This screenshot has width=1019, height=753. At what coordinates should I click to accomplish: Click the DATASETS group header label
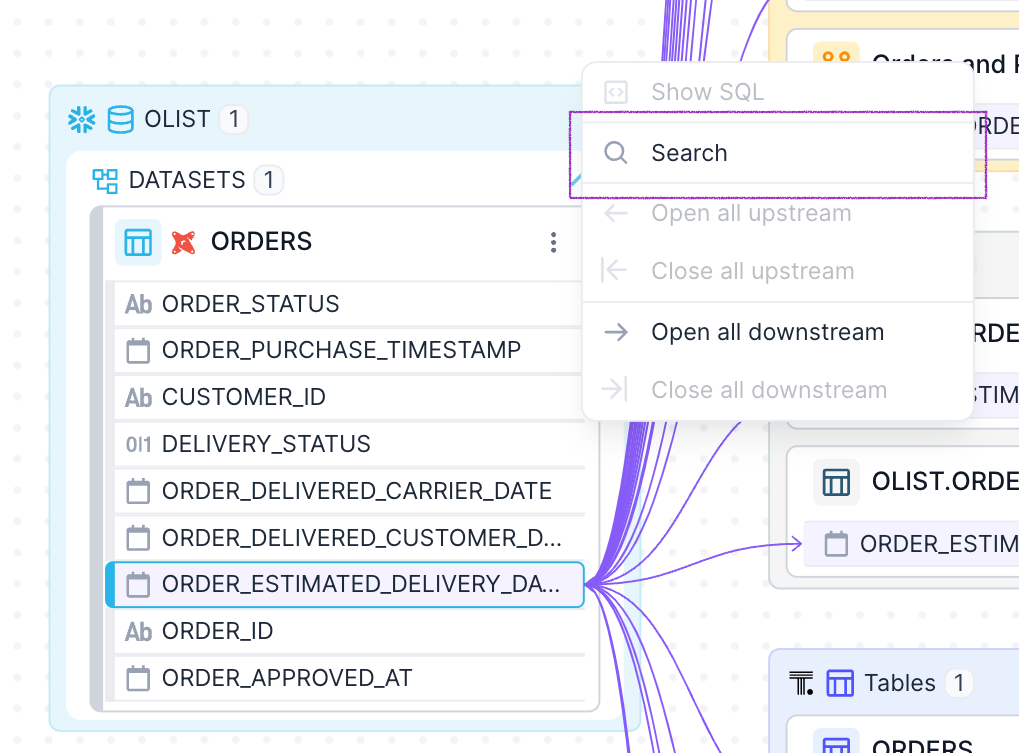click(x=187, y=180)
